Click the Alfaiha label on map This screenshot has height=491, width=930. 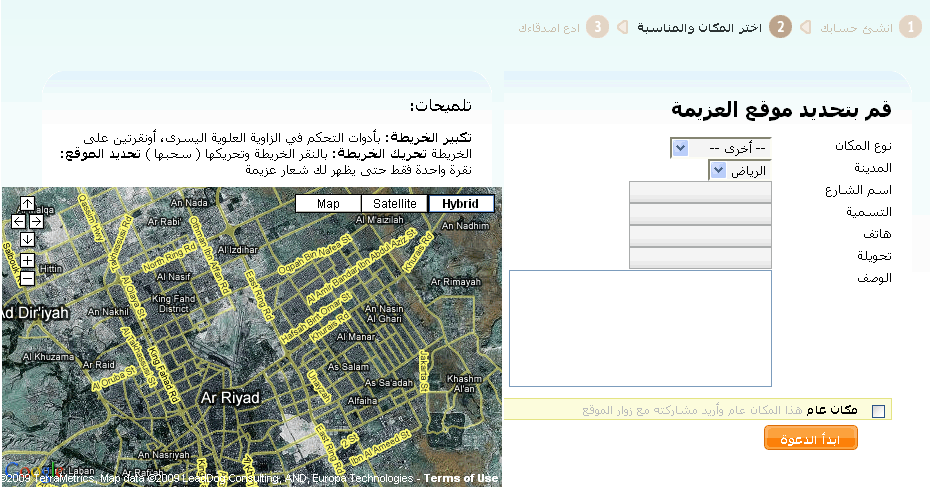(362, 400)
